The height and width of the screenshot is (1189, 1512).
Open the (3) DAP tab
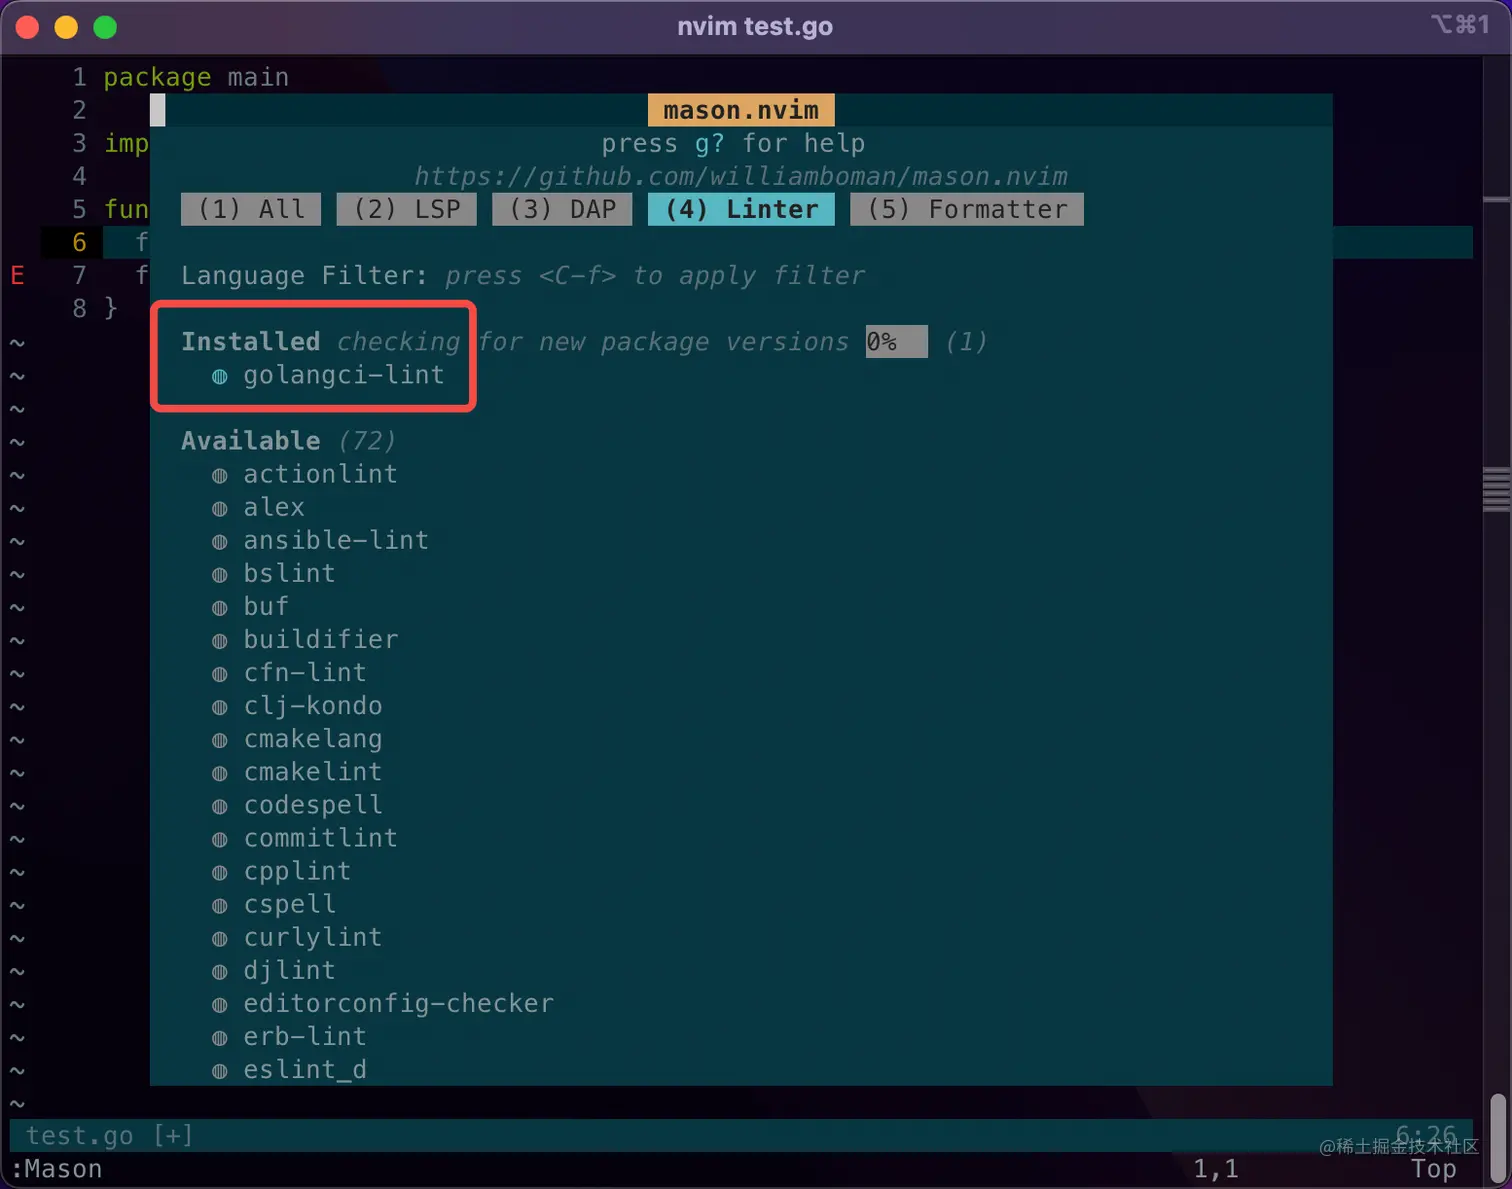point(562,209)
